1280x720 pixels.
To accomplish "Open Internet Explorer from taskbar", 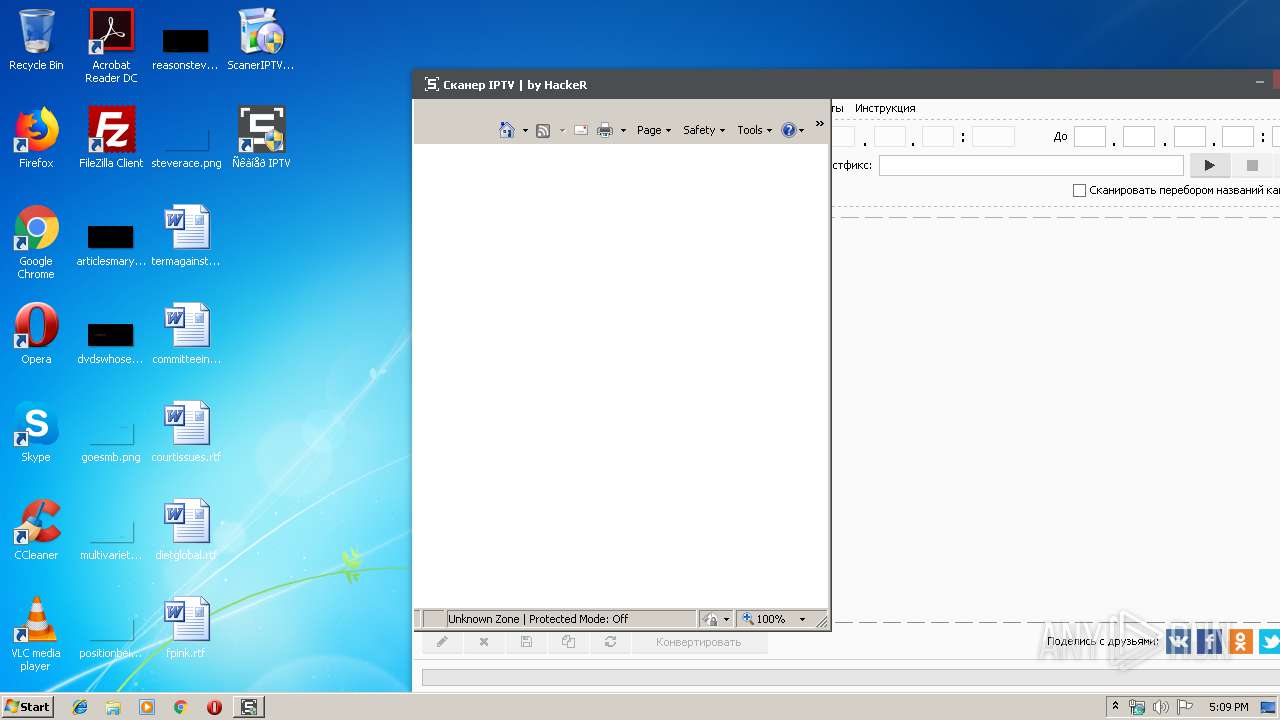I will (x=80, y=707).
